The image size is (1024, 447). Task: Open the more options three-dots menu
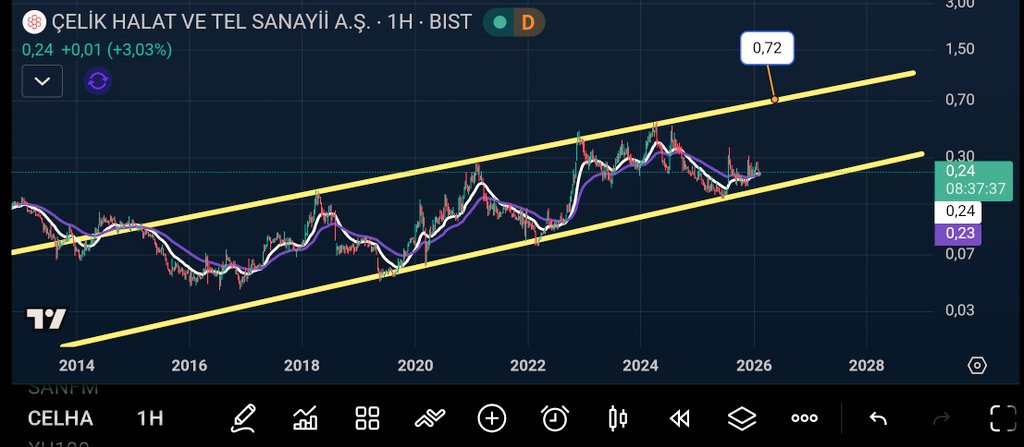click(805, 418)
